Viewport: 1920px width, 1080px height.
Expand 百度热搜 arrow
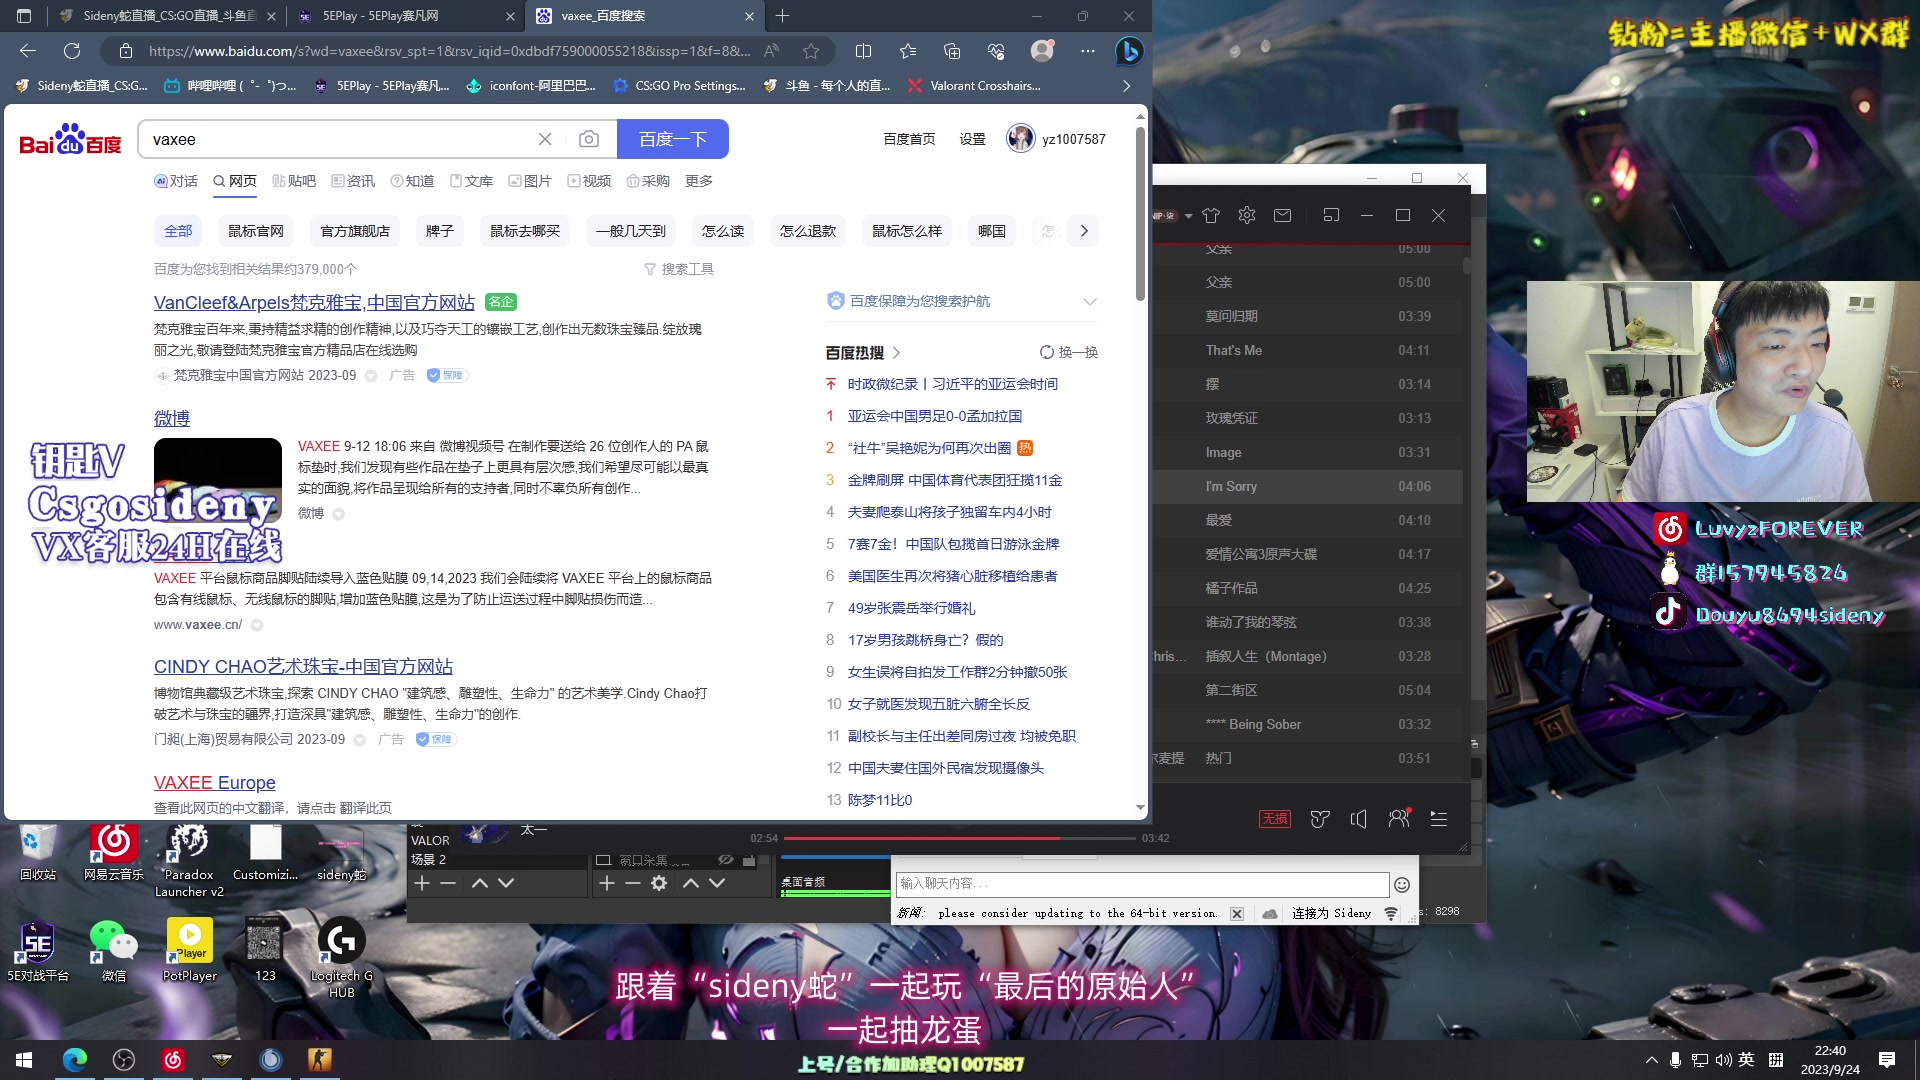[896, 353]
